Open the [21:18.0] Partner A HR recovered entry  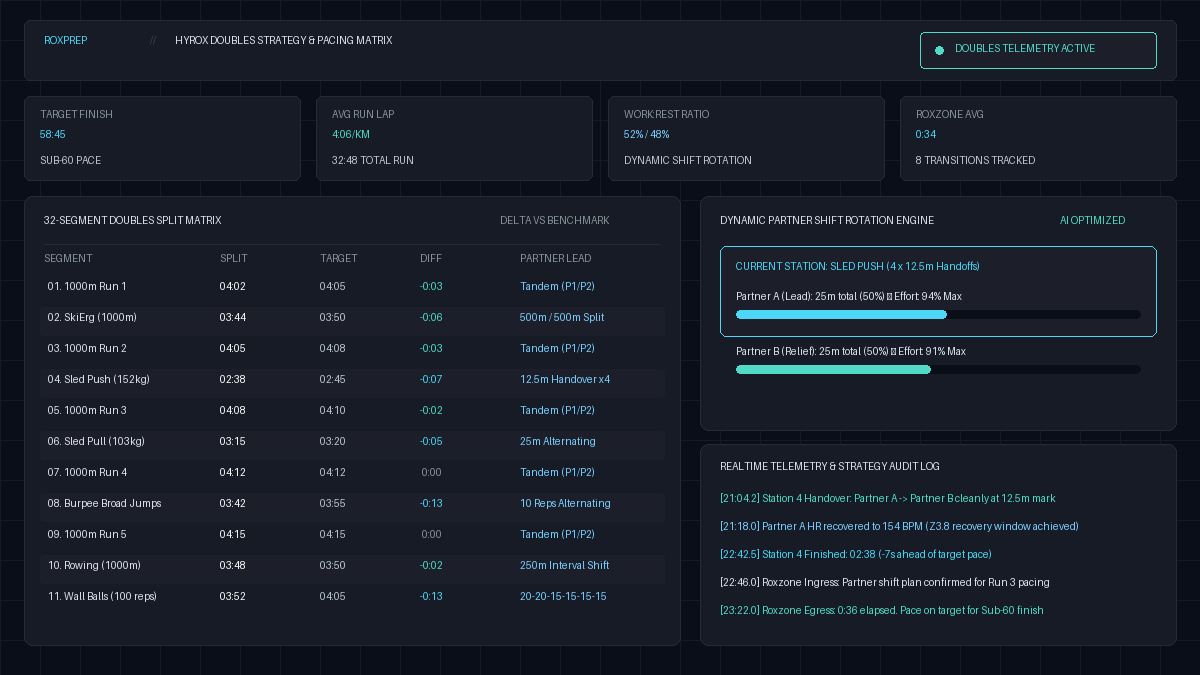point(899,526)
